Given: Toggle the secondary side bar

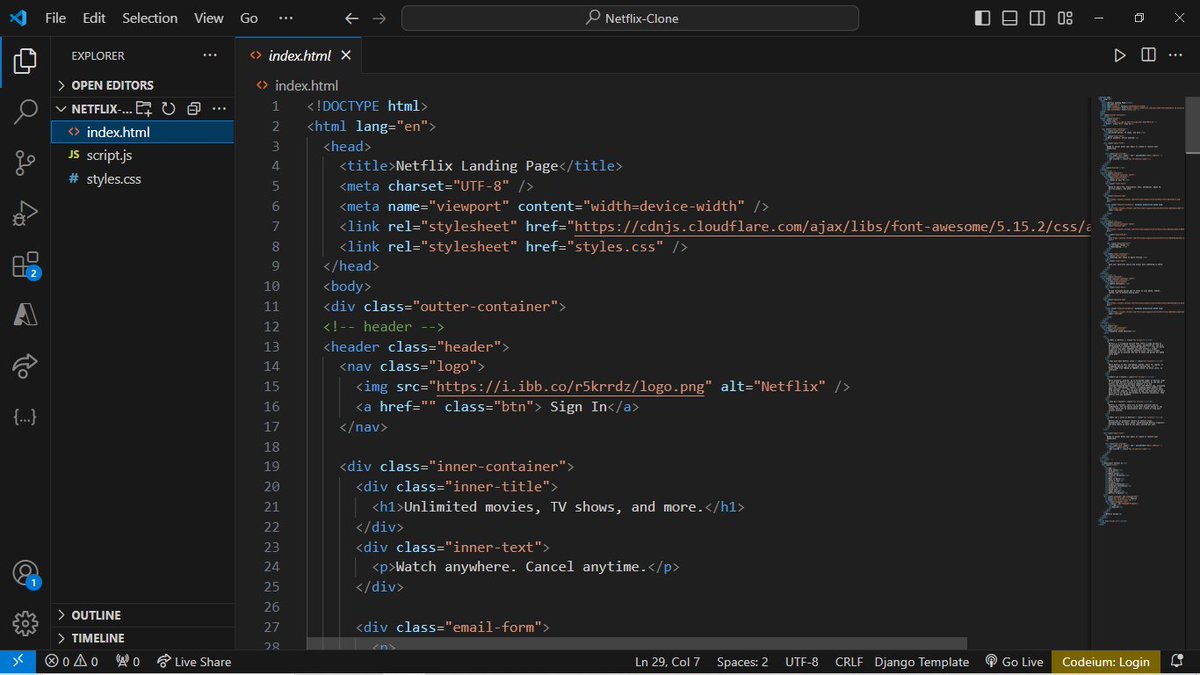Looking at the screenshot, I should point(1038,18).
